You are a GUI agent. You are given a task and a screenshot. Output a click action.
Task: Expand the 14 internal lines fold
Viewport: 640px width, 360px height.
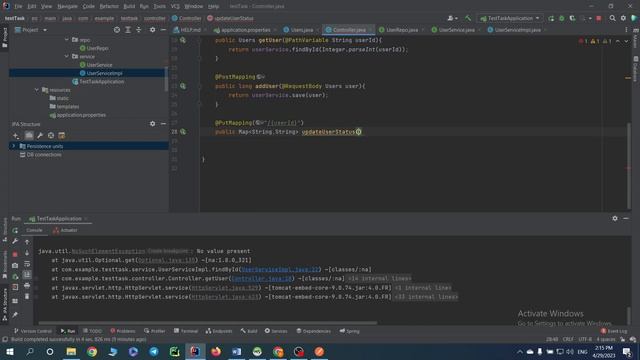pos(379,279)
